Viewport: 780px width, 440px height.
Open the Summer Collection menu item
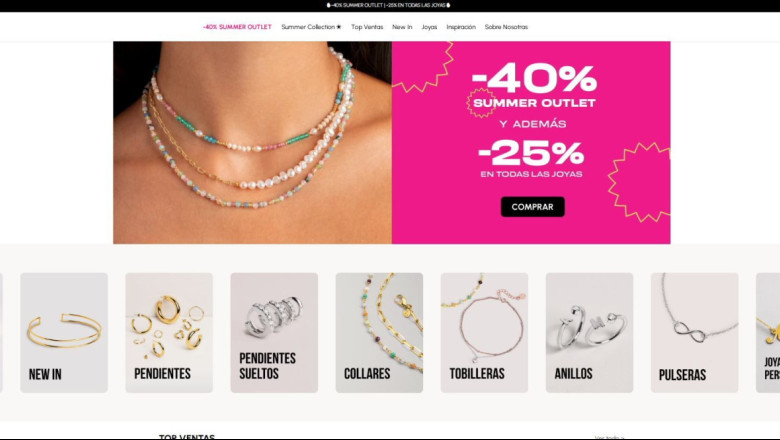[x=311, y=27]
